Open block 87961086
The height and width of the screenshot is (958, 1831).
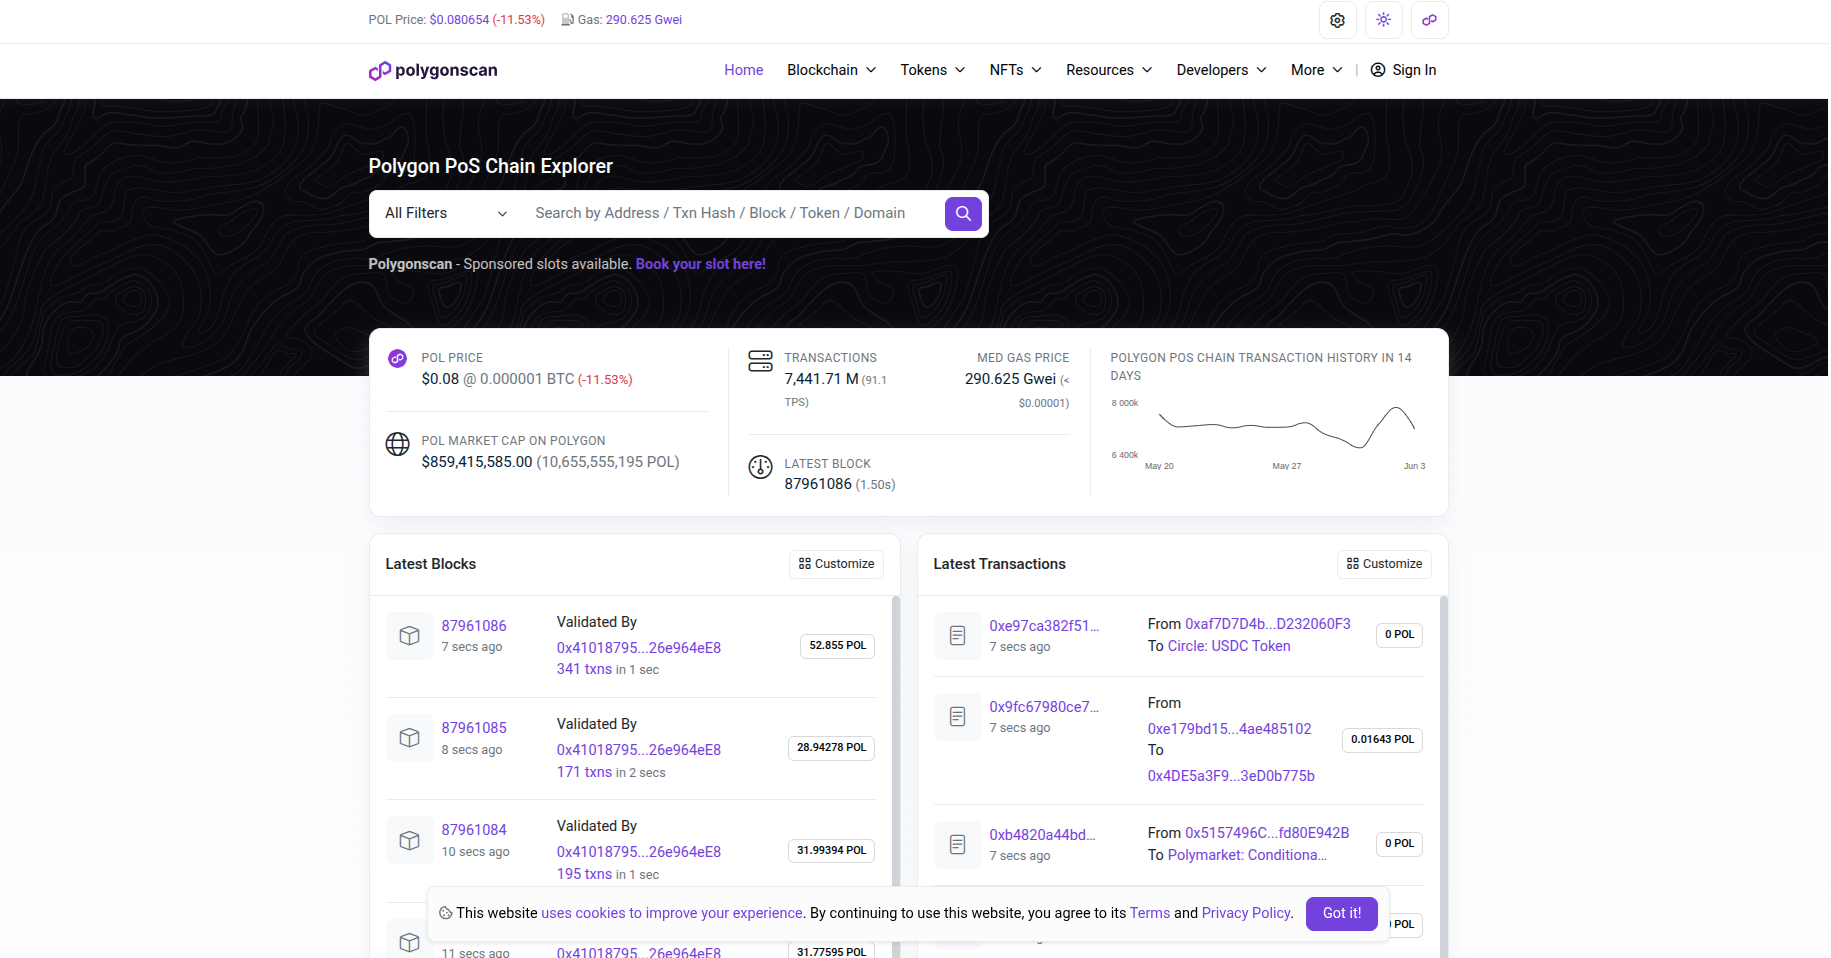[474, 626]
